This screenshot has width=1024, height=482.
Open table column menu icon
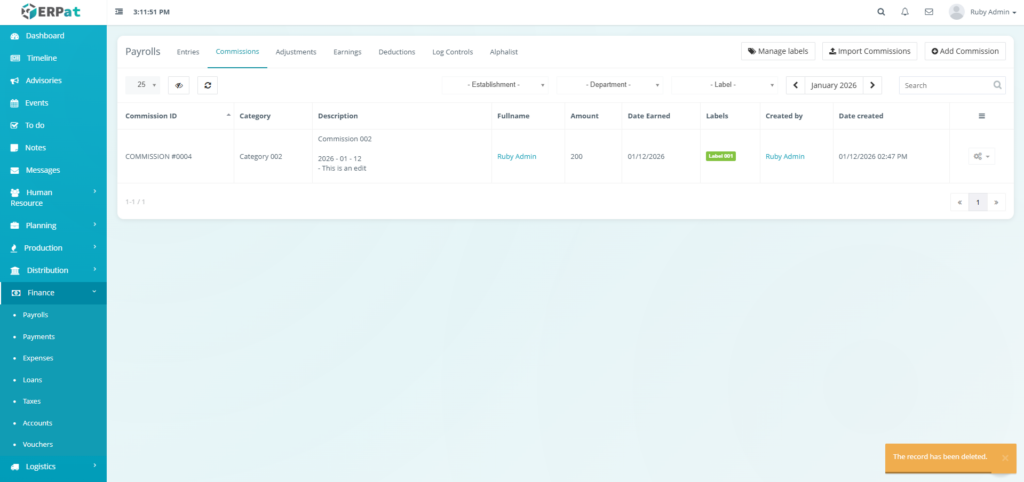pos(981,116)
